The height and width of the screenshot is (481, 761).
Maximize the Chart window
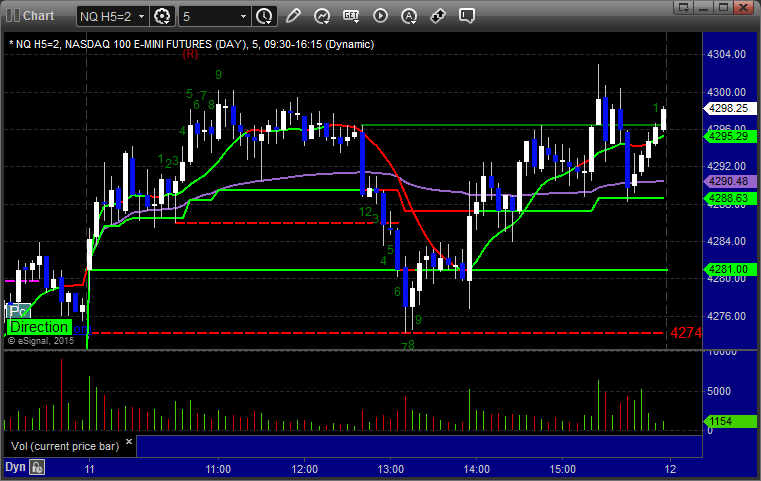723,7
